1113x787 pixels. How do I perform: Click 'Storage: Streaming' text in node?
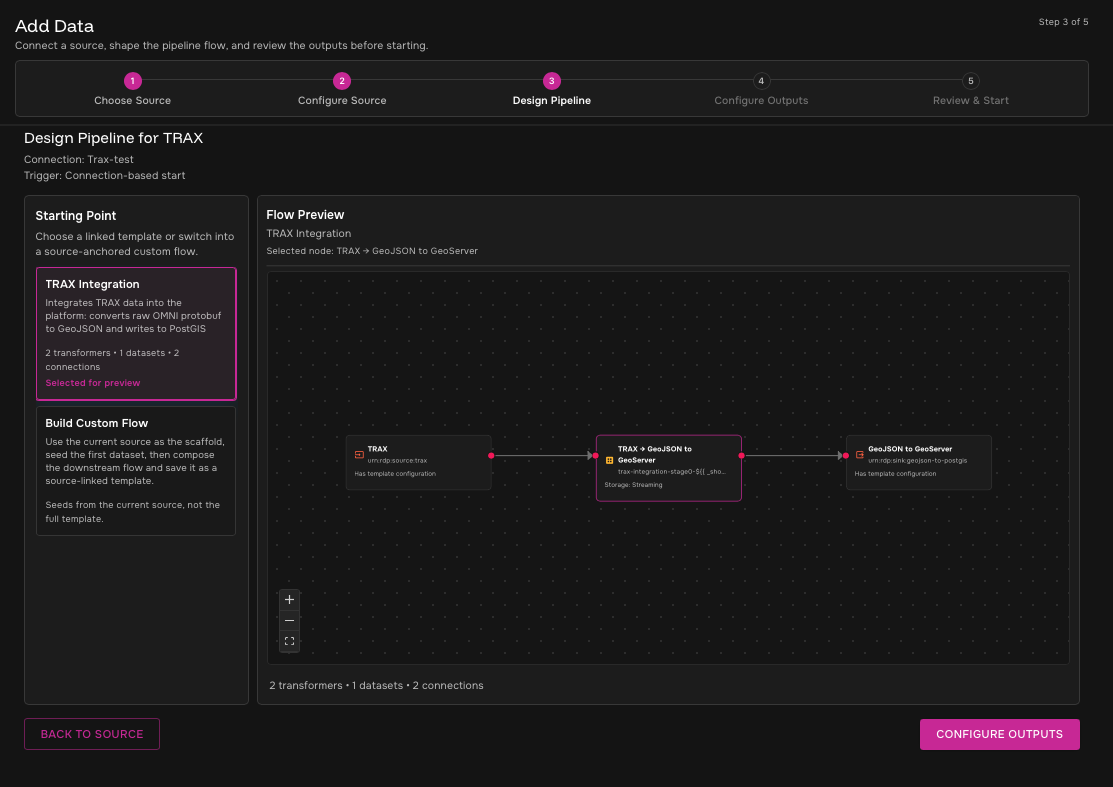(x=633, y=485)
